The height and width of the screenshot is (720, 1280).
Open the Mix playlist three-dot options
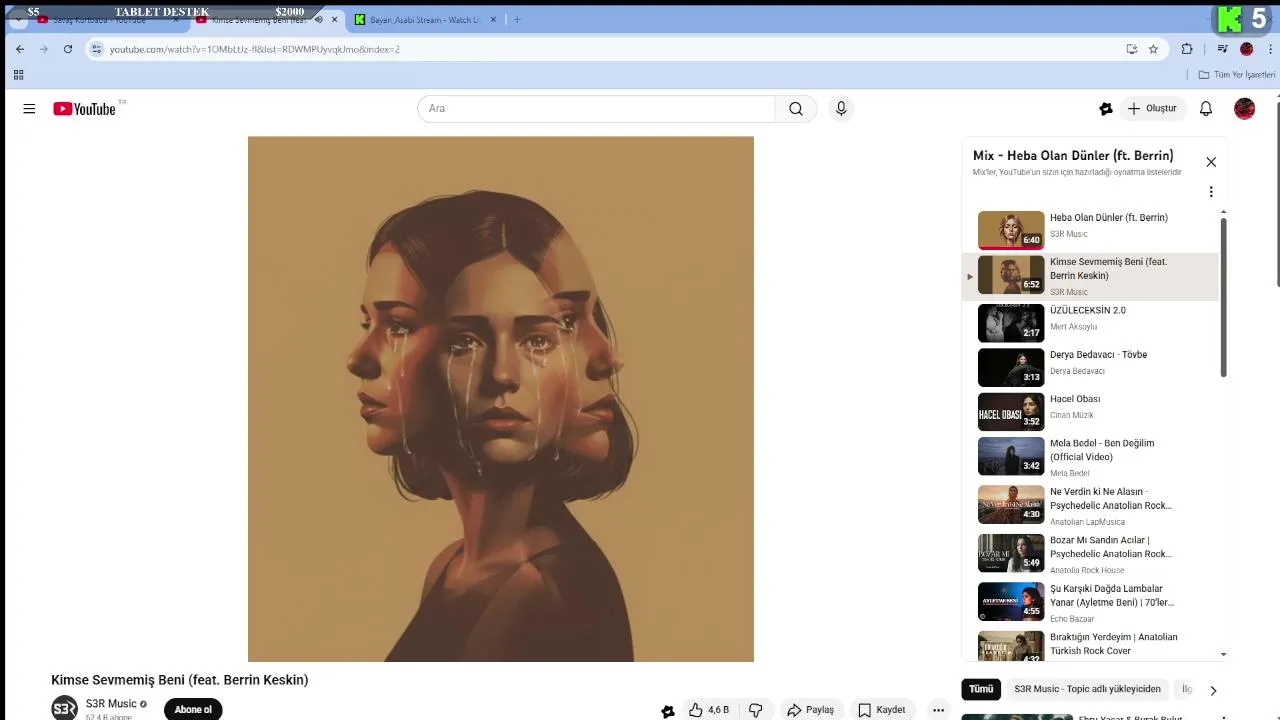point(1211,192)
